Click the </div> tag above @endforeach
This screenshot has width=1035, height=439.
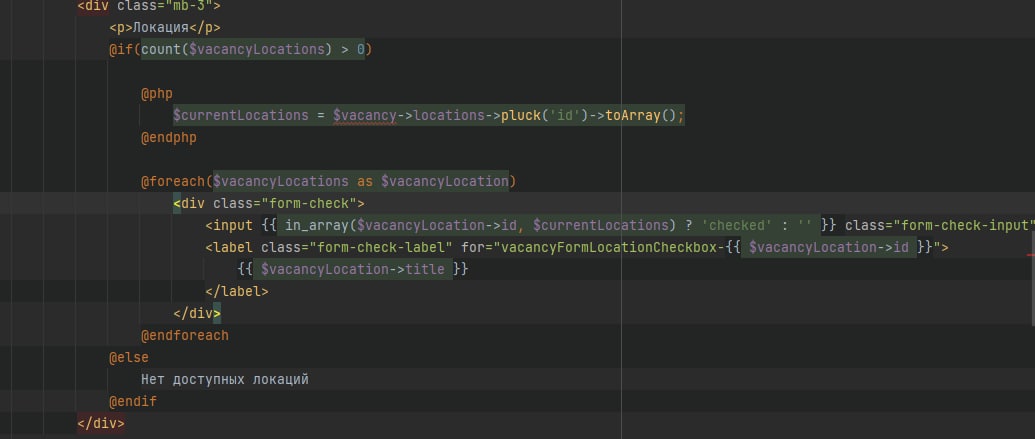pyautogui.click(x=197, y=313)
